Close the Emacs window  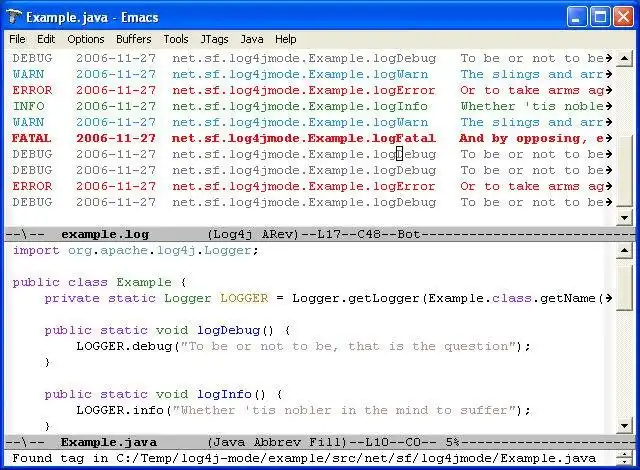point(623,17)
